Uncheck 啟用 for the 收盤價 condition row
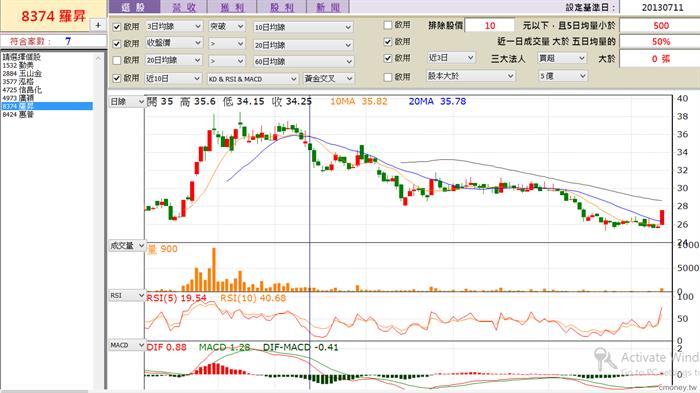This screenshot has height=393, width=700. (117, 44)
